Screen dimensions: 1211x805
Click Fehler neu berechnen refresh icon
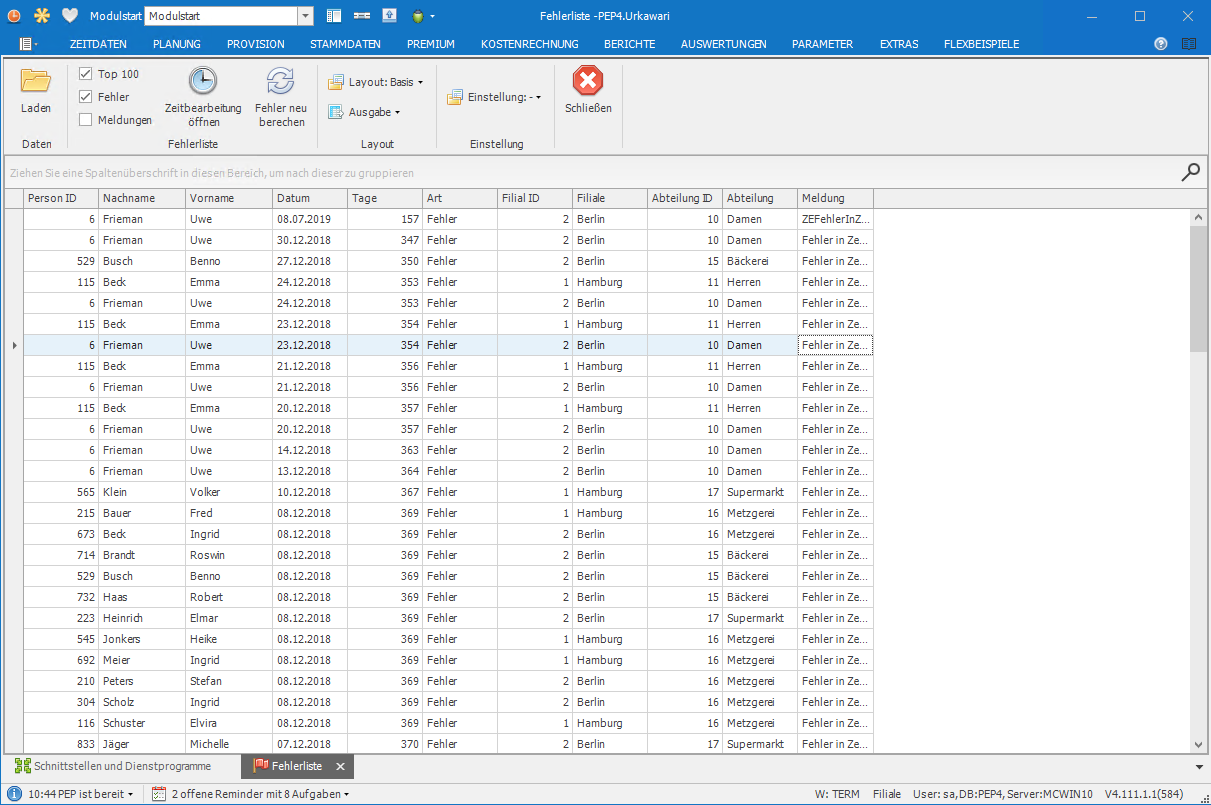point(281,82)
